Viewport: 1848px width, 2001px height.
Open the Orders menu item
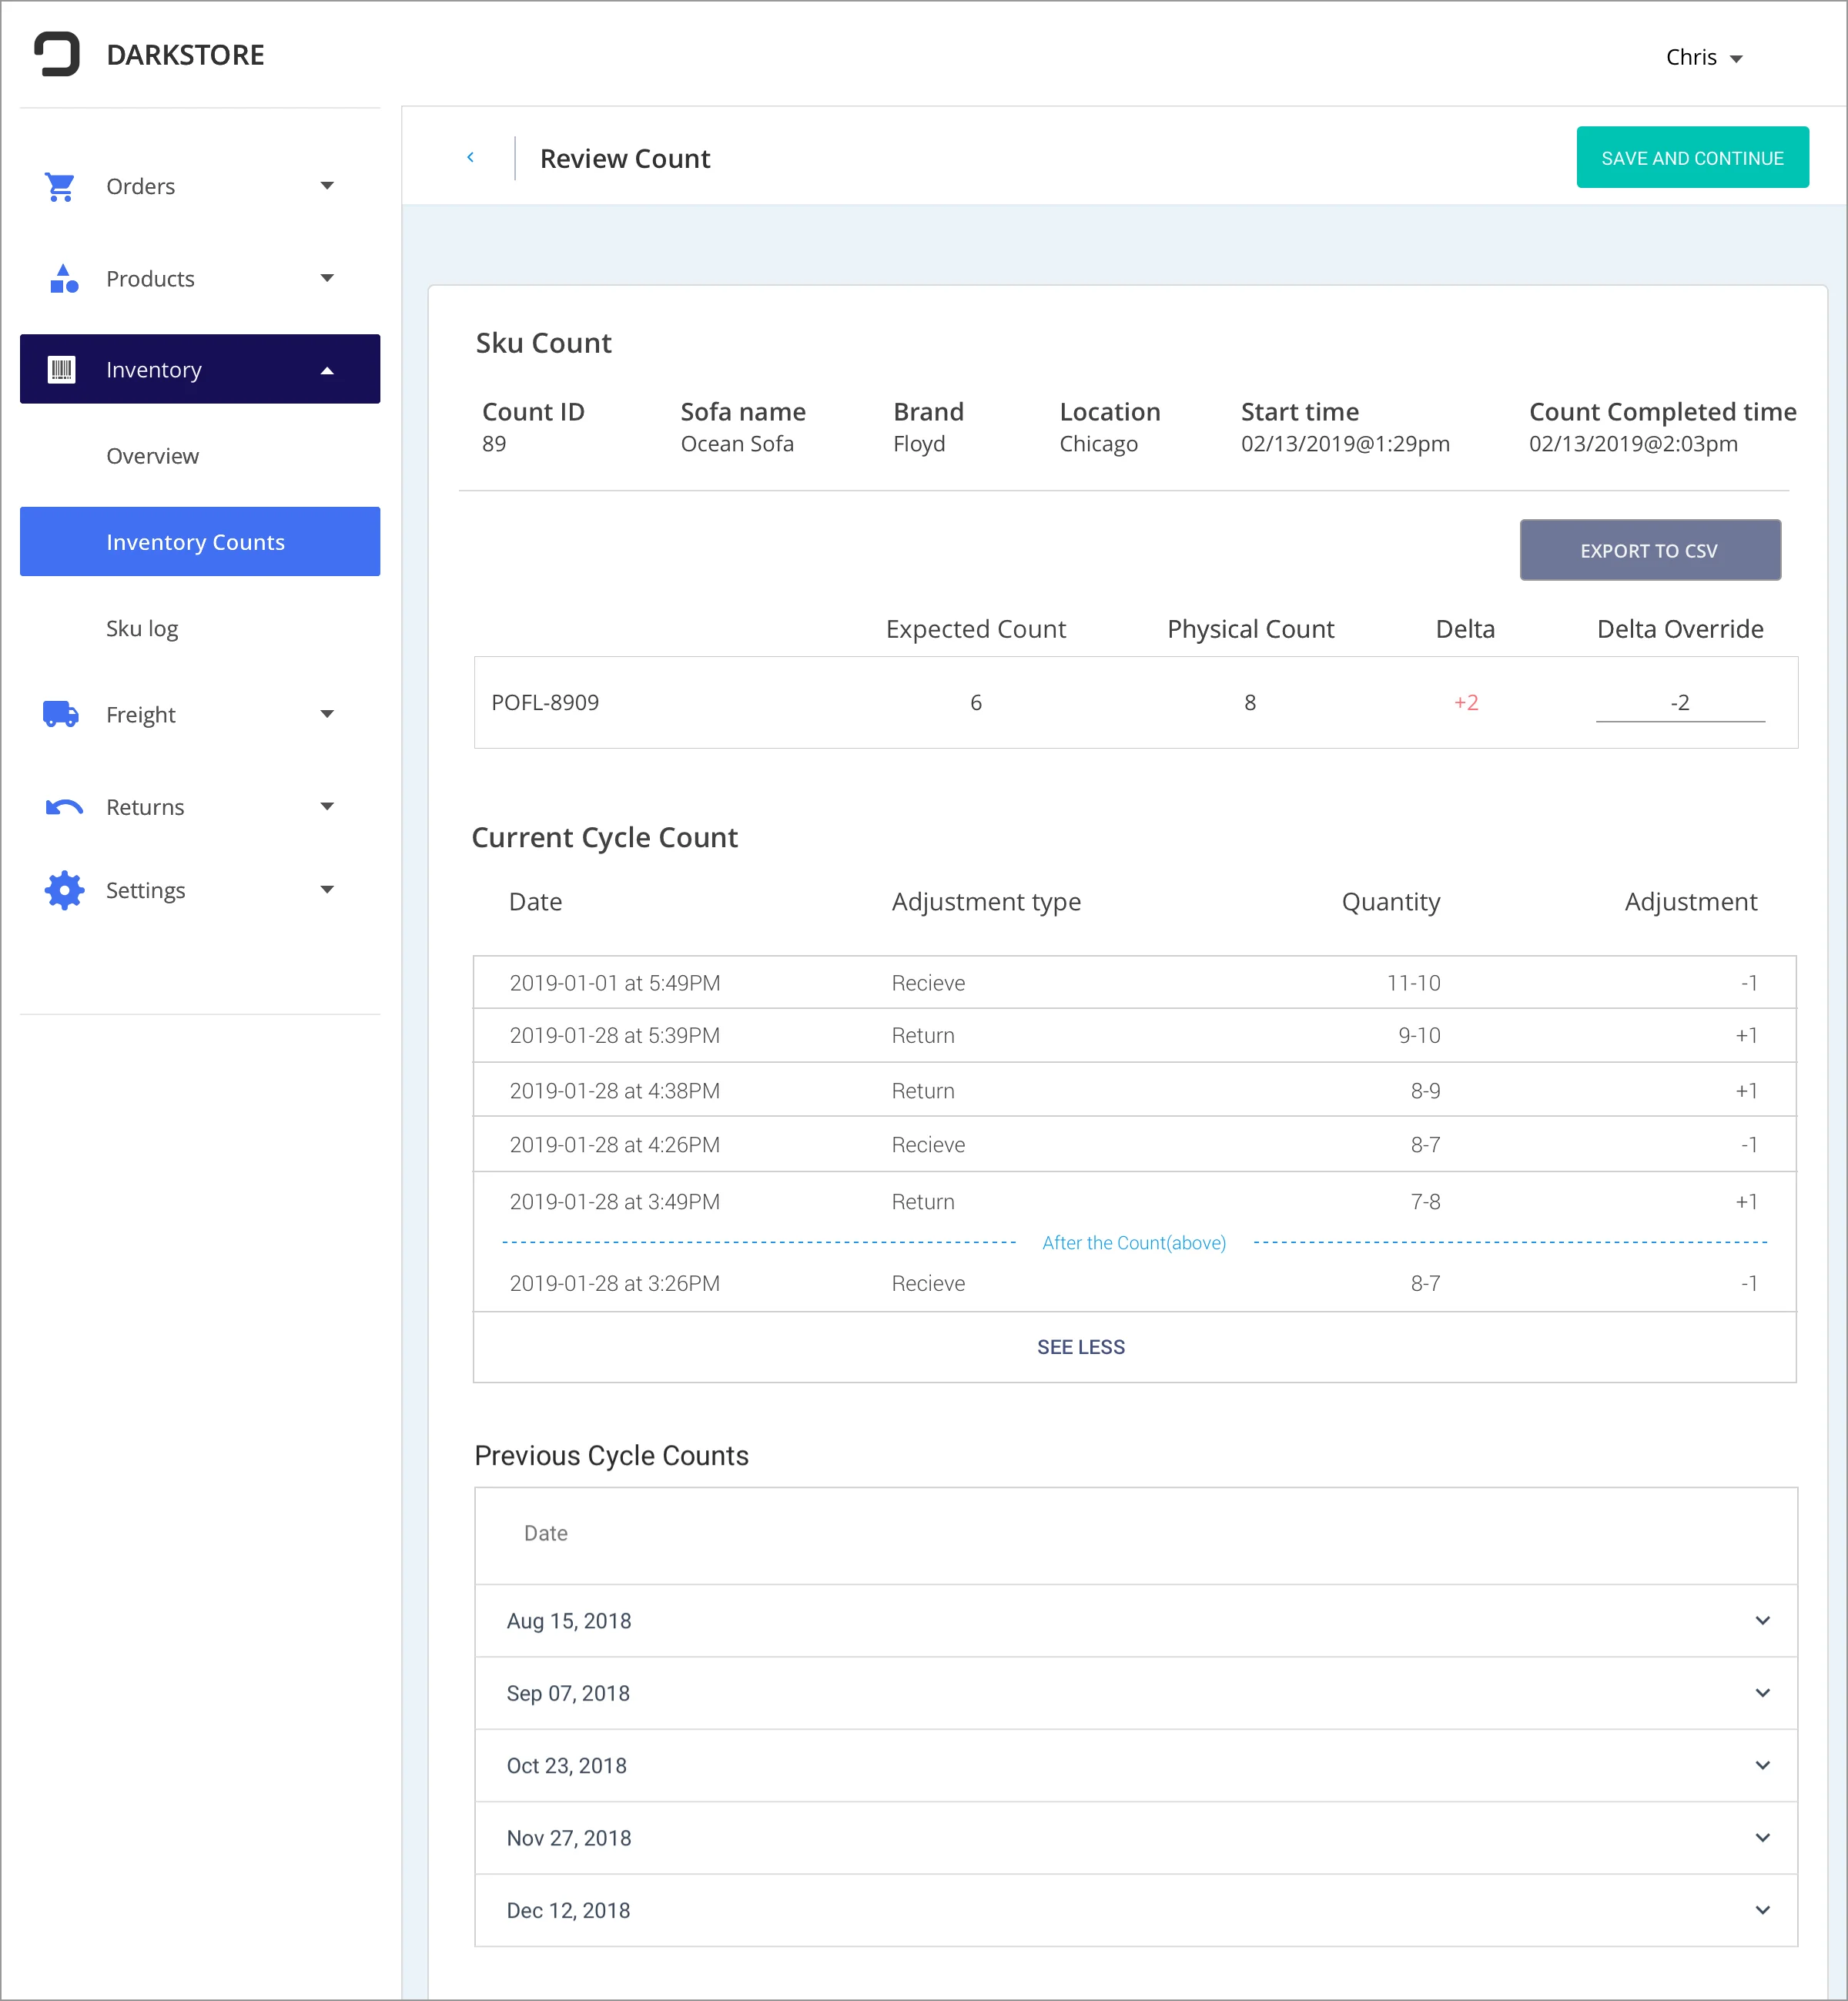tap(199, 186)
